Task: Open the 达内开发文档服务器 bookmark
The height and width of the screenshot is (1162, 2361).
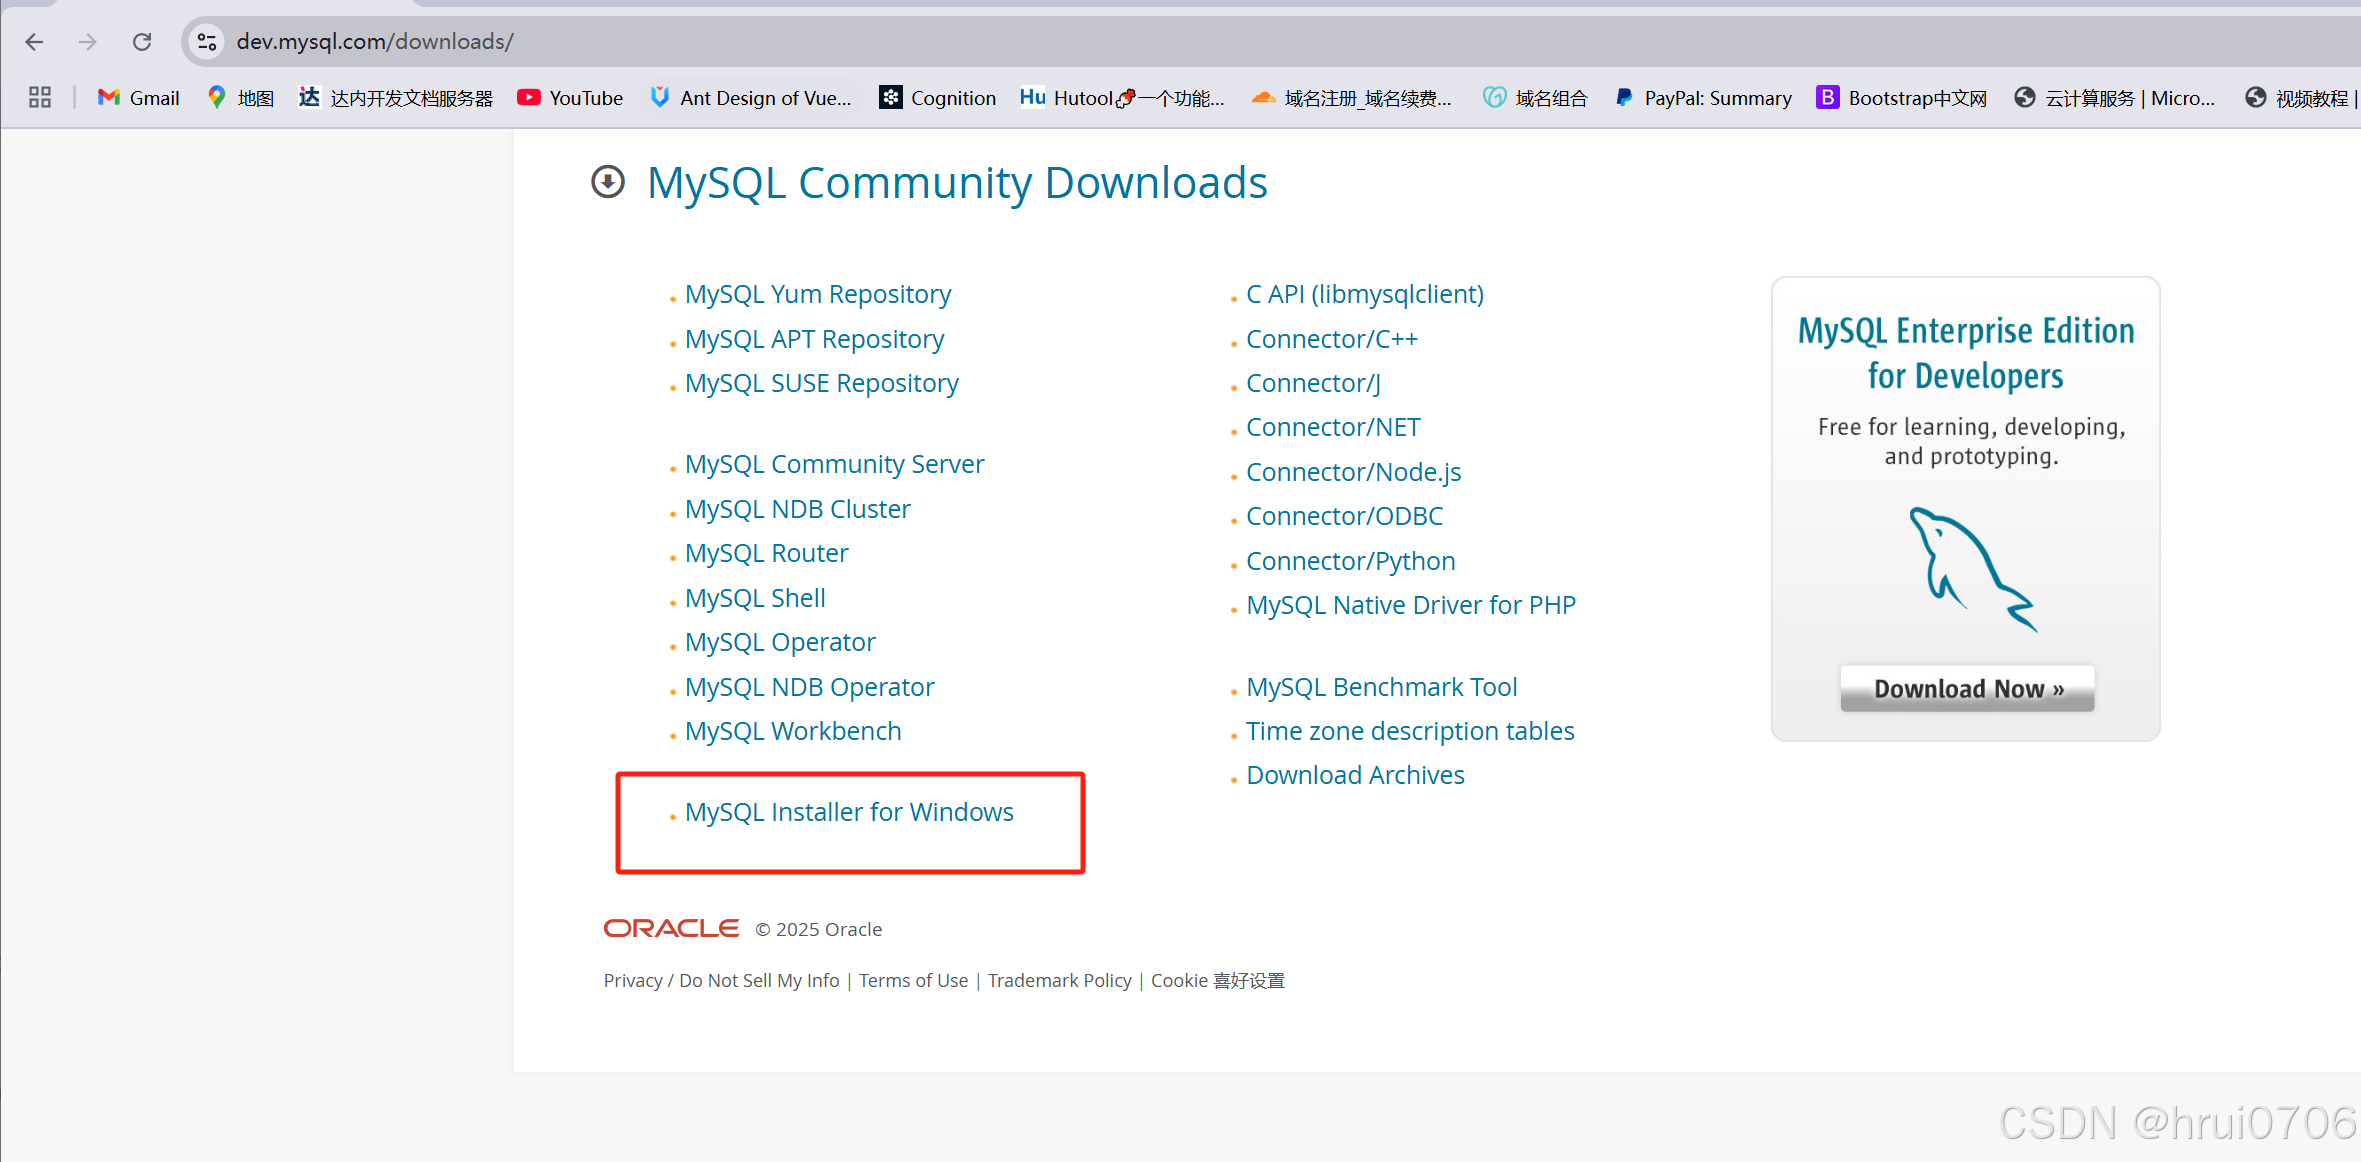Action: coord(396,97)
